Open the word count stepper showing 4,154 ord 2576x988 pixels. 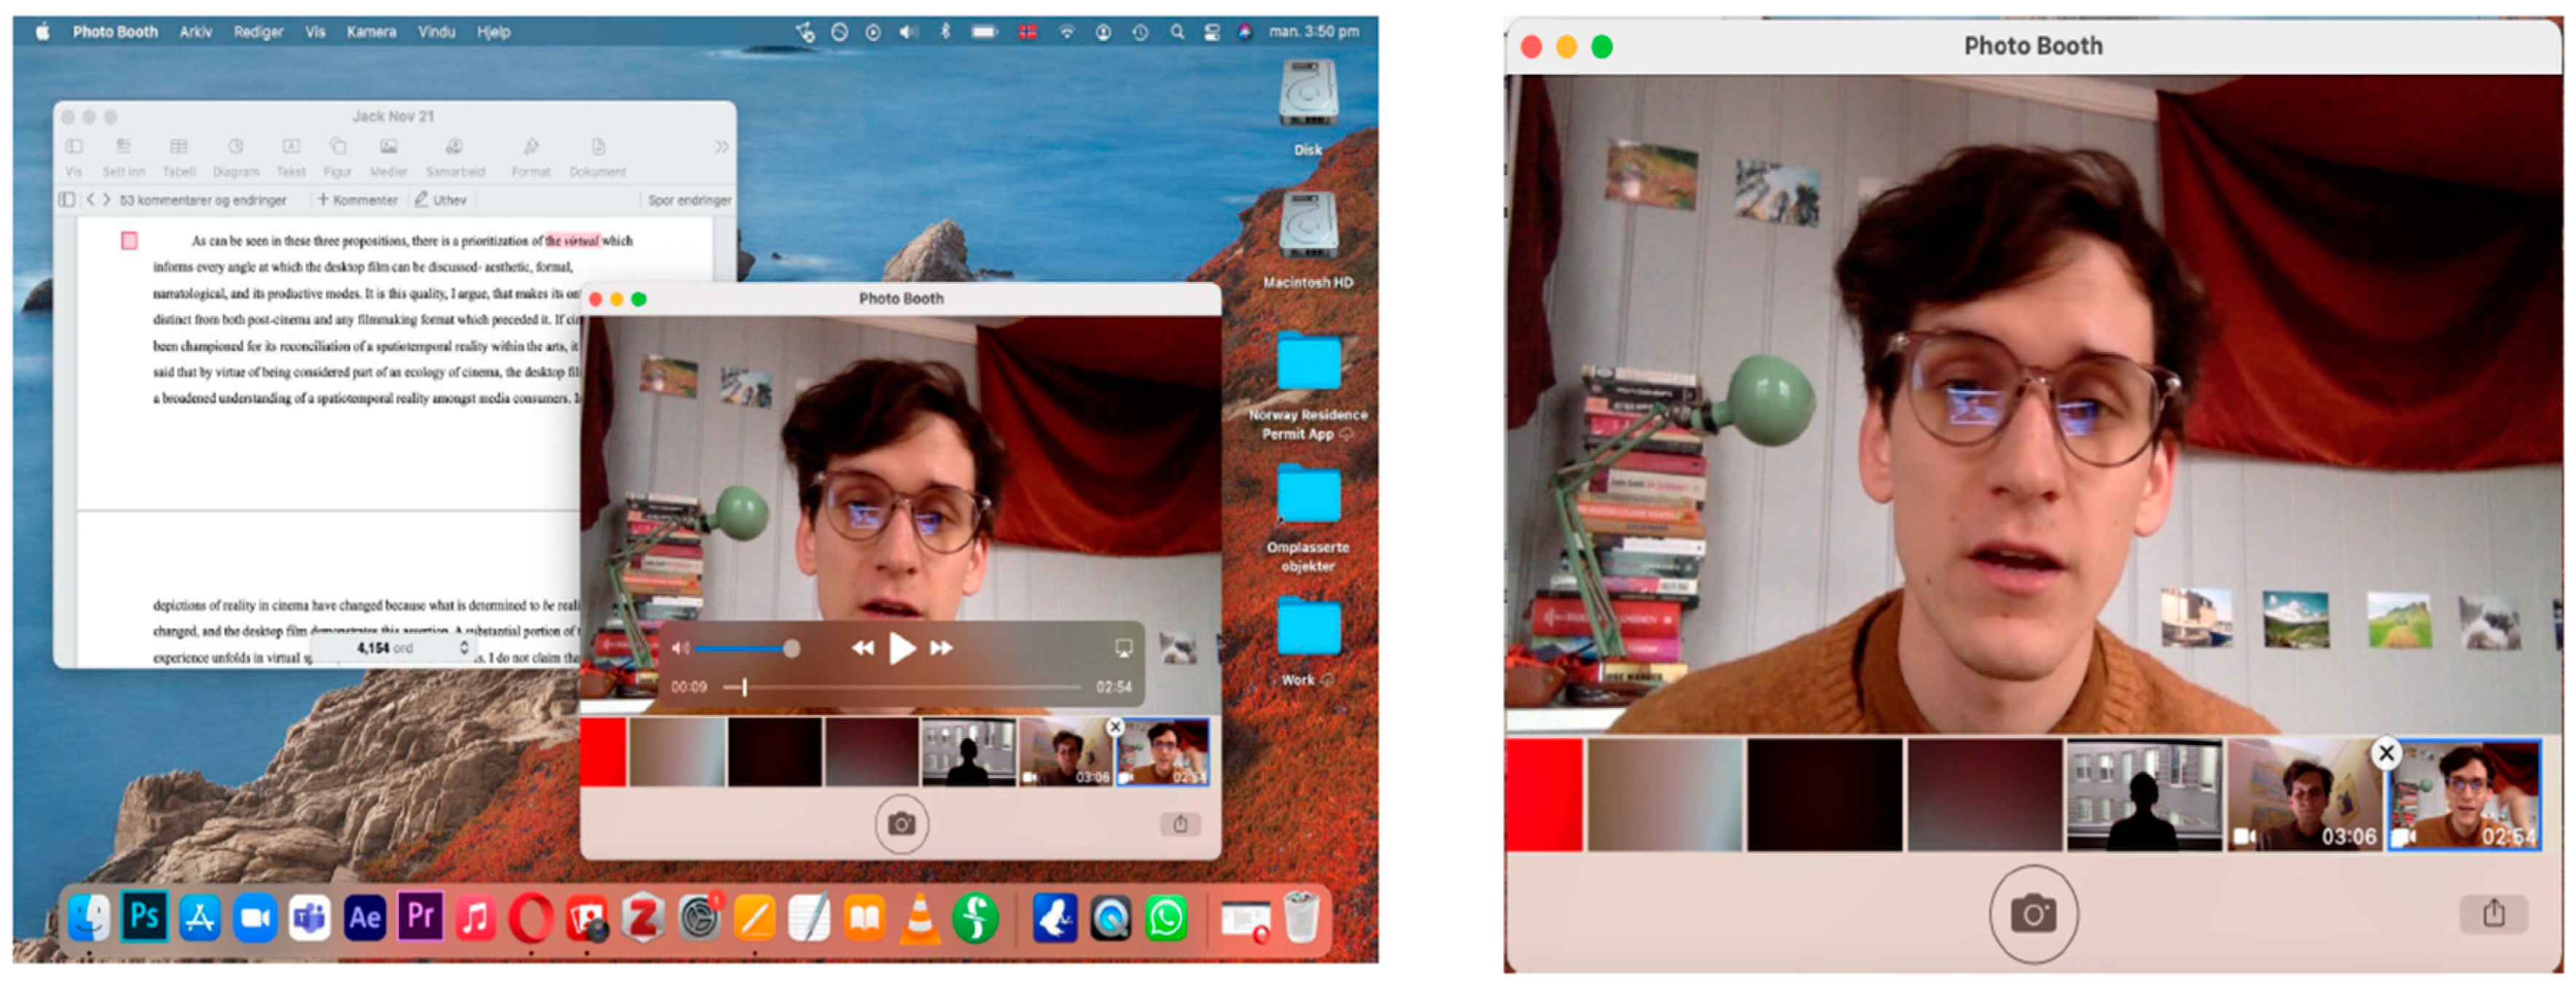click(x=463, y=648)
